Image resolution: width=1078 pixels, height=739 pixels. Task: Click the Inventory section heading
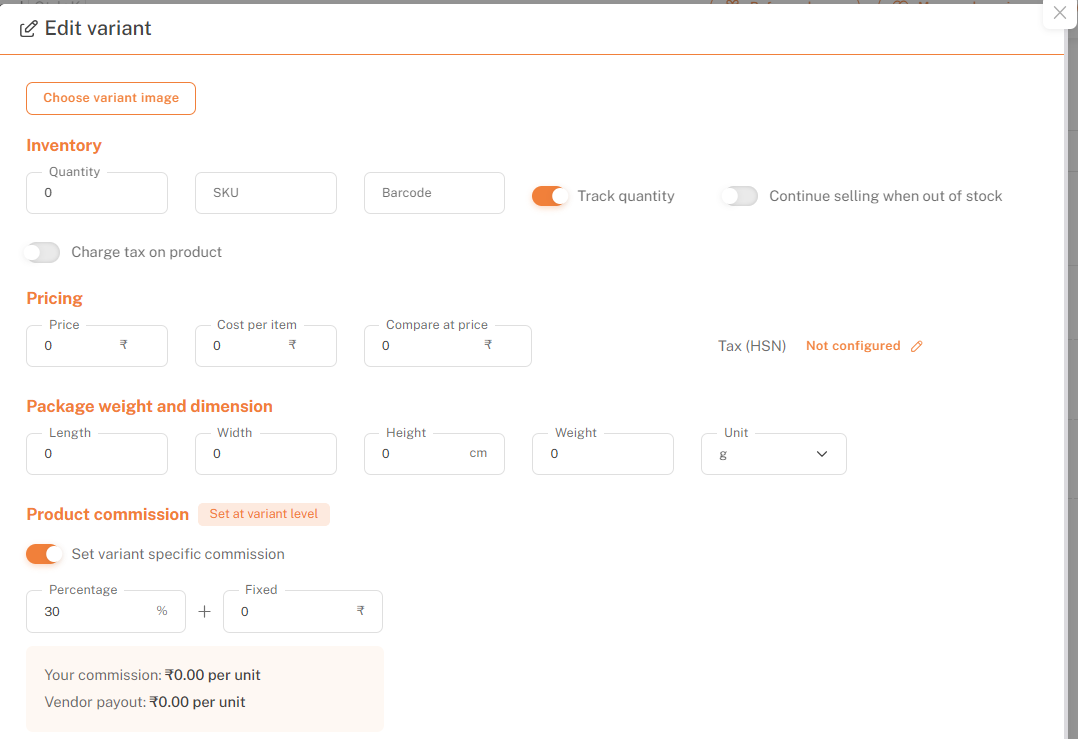click(x=64, y=146)
